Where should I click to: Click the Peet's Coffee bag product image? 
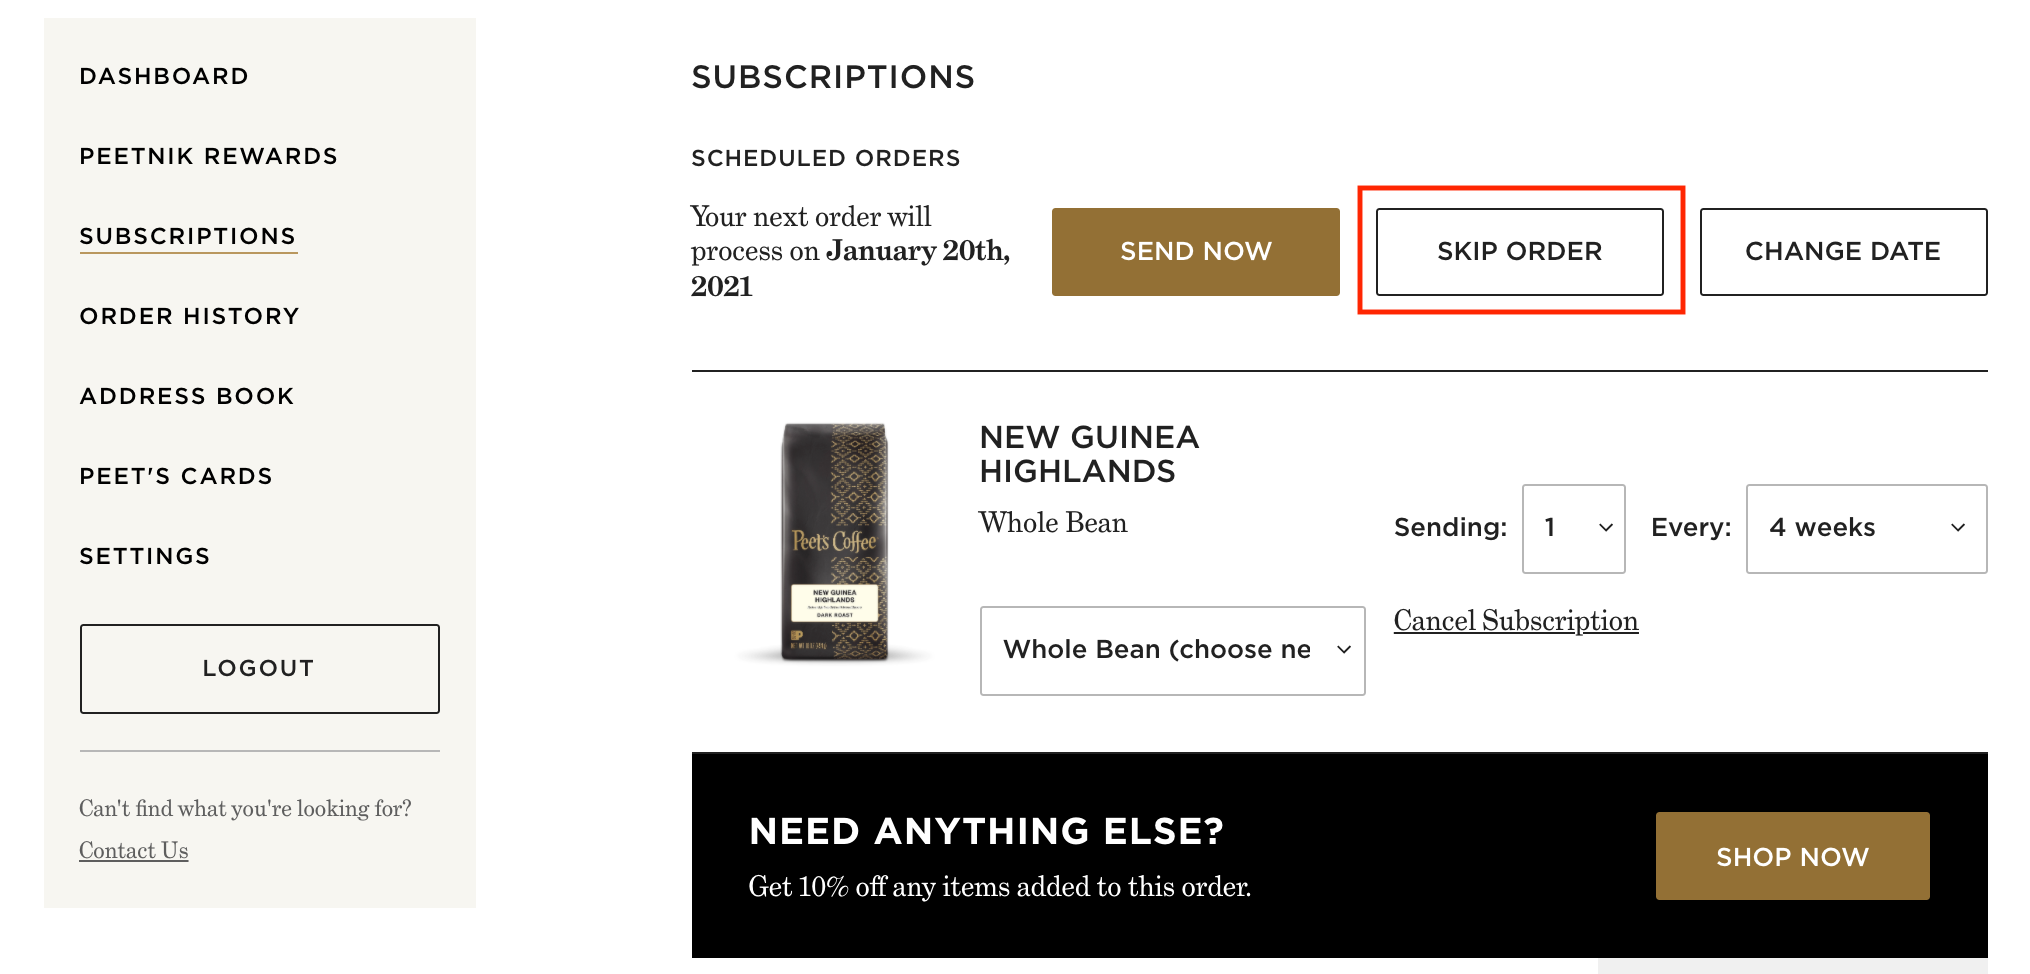point(834,541)
